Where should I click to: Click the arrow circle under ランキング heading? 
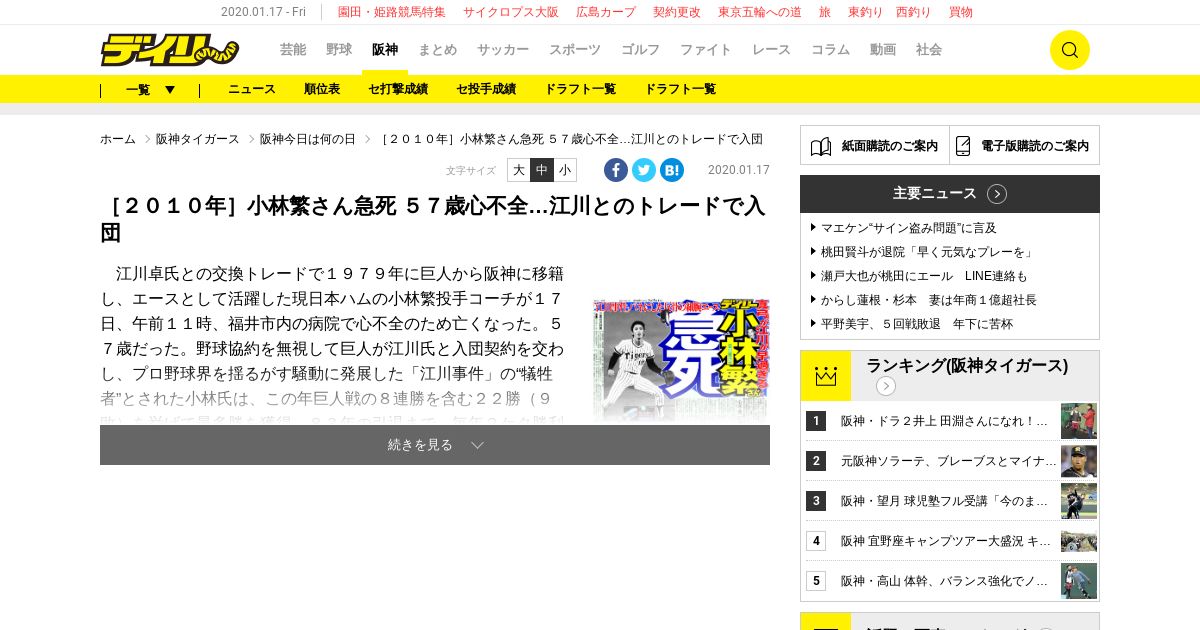[x=886, y=386]
